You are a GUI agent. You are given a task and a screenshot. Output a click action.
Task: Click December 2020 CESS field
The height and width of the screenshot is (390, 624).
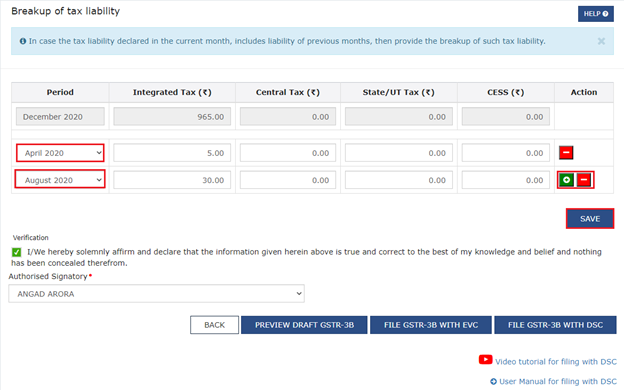506,117
